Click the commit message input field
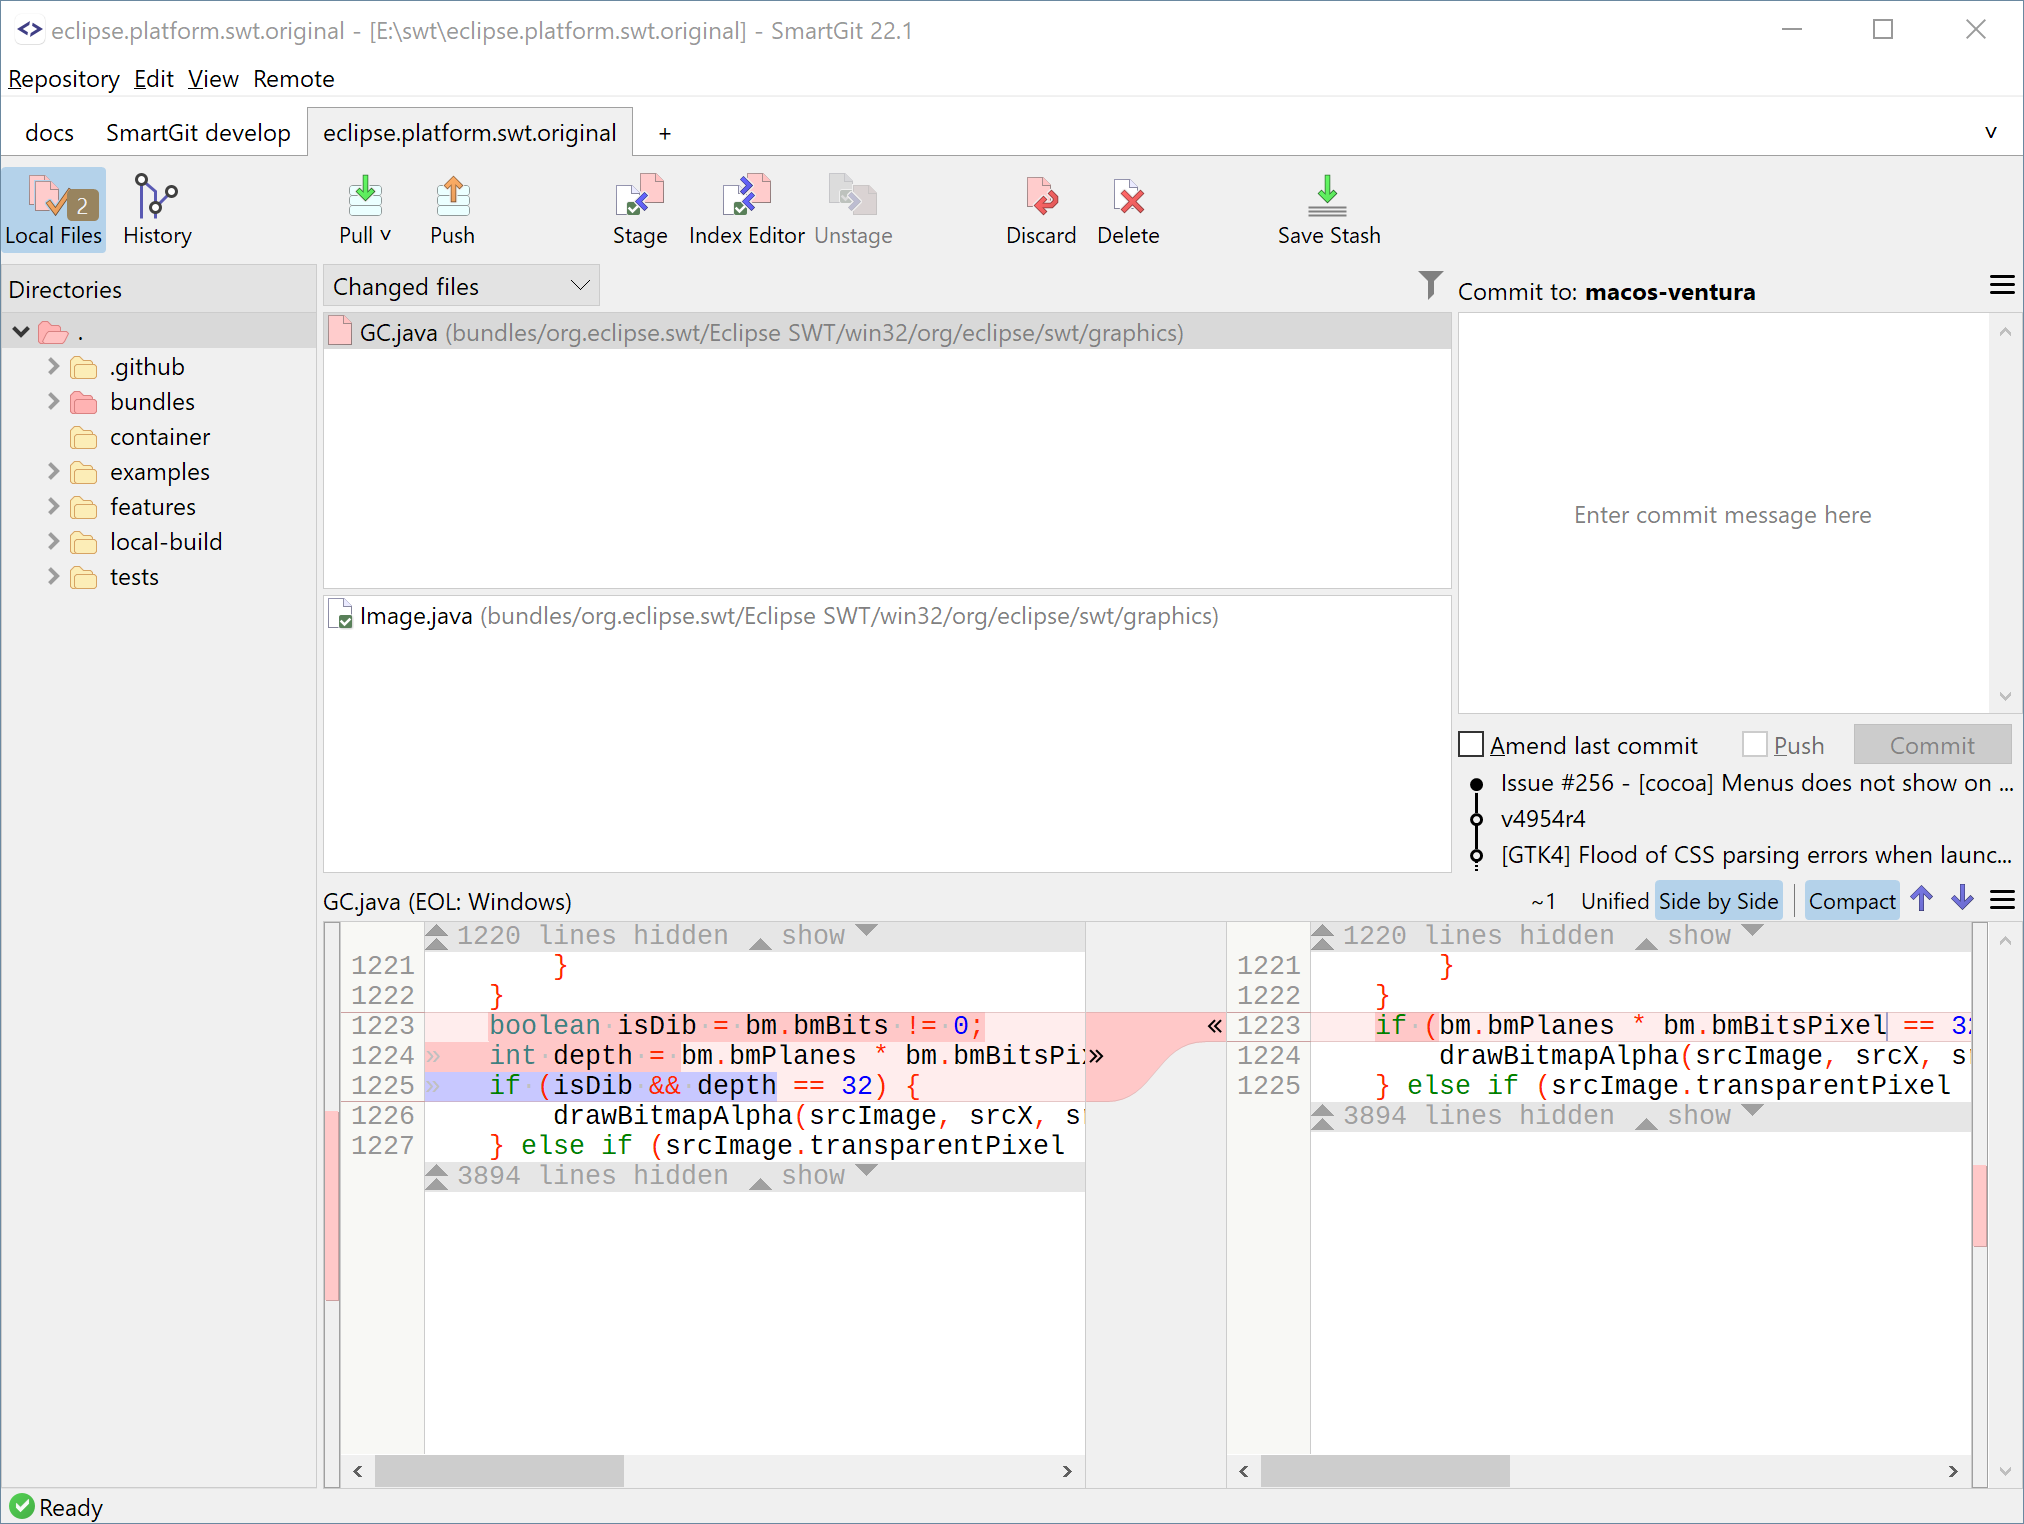This screenshot has width=2024, height=1524. (1723, 514)
